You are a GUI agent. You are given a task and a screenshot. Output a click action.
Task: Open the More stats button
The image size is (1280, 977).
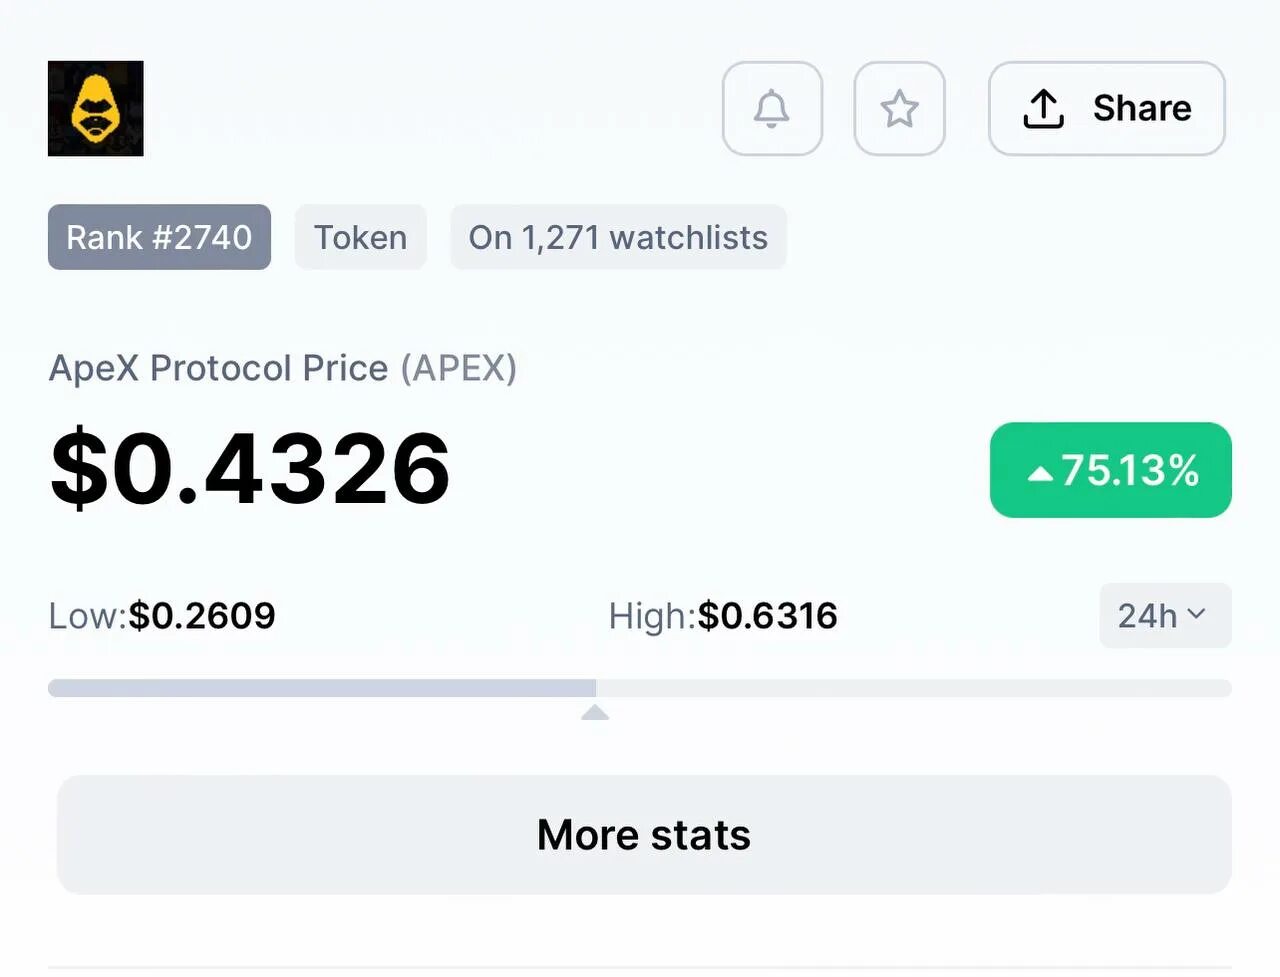click(644, 835)
